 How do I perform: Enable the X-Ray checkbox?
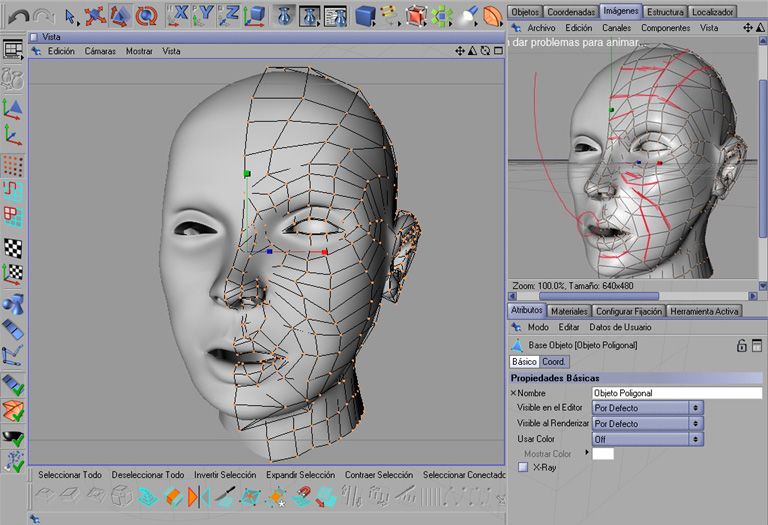pyautogui.click(x=523, y=467)
